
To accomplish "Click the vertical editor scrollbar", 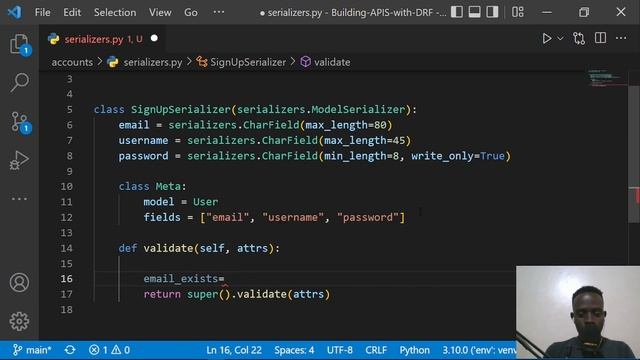I will [x=634, y=154].
